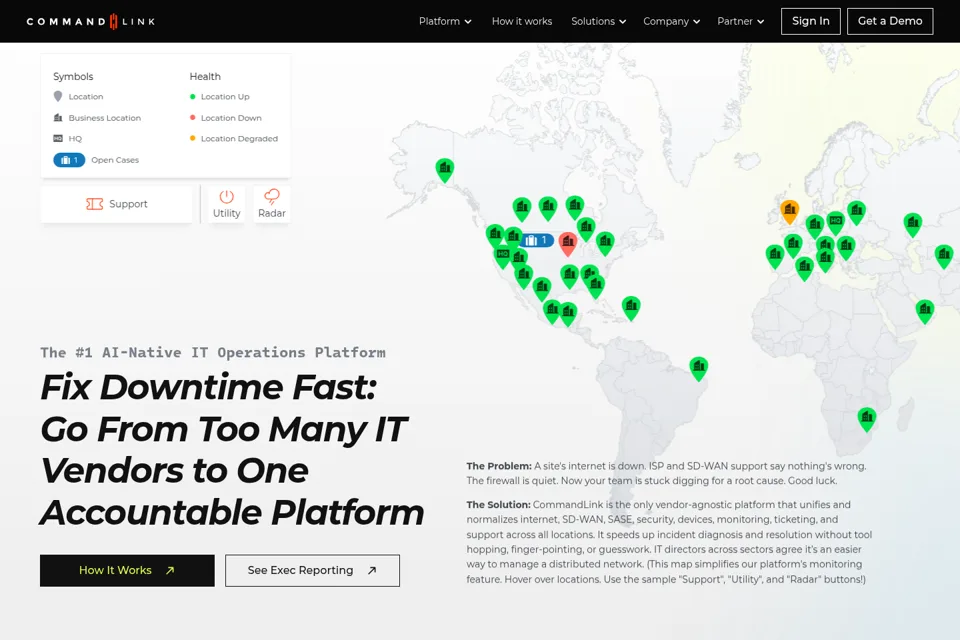The width and height of the screenshot is (960, 640).
Task: Select the Brazil location pin
Action: pyautogui.click(x=699, y=369)
